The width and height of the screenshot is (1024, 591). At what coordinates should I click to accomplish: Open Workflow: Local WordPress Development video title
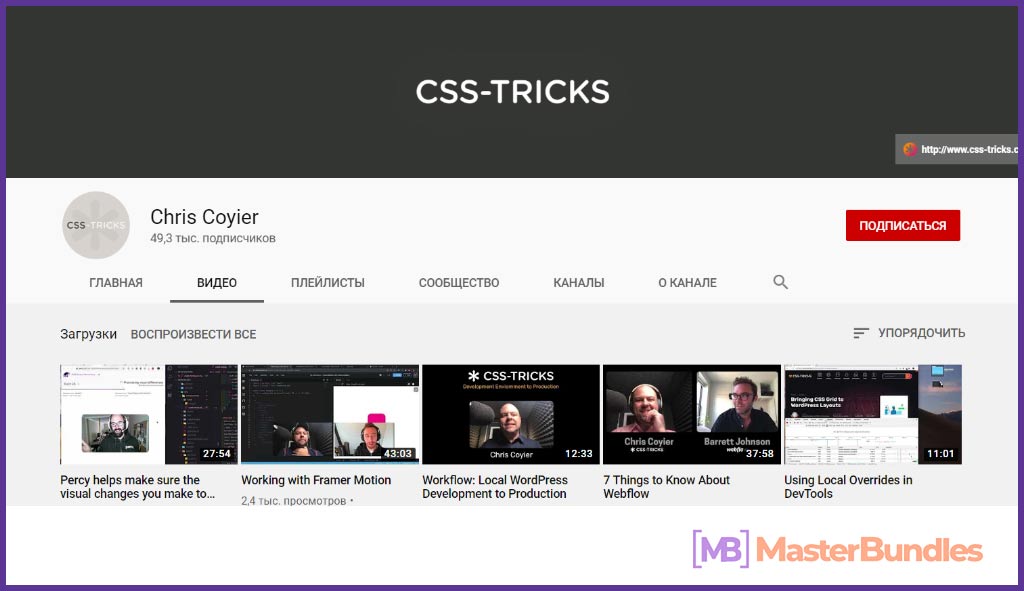click(495, 487)
